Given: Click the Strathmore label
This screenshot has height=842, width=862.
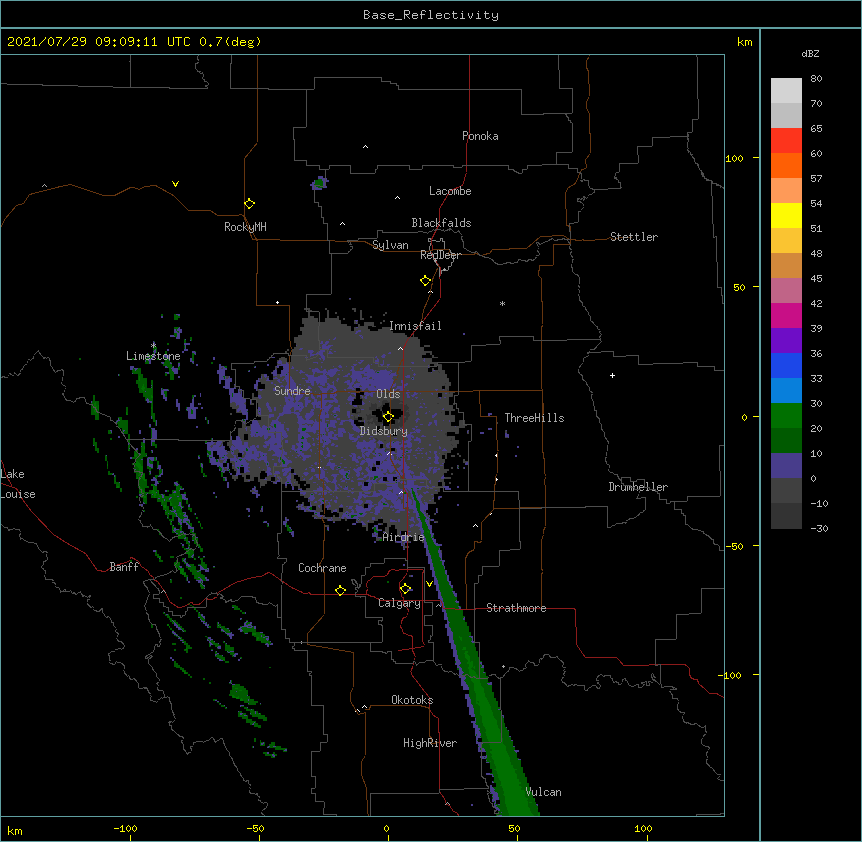Looking at the screenshot, I should click(x=516, y=608).
